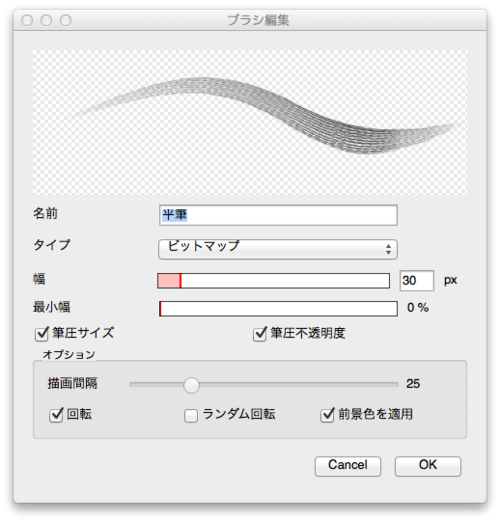This screenshot has height=522, width=500.
Task: Click the 最小幅 label
Action: click(x=52, y=307)
